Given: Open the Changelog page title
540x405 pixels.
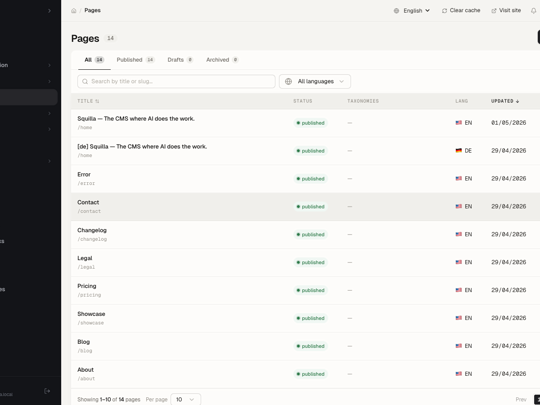Looking at the screenshot, I should coord(92,230).
